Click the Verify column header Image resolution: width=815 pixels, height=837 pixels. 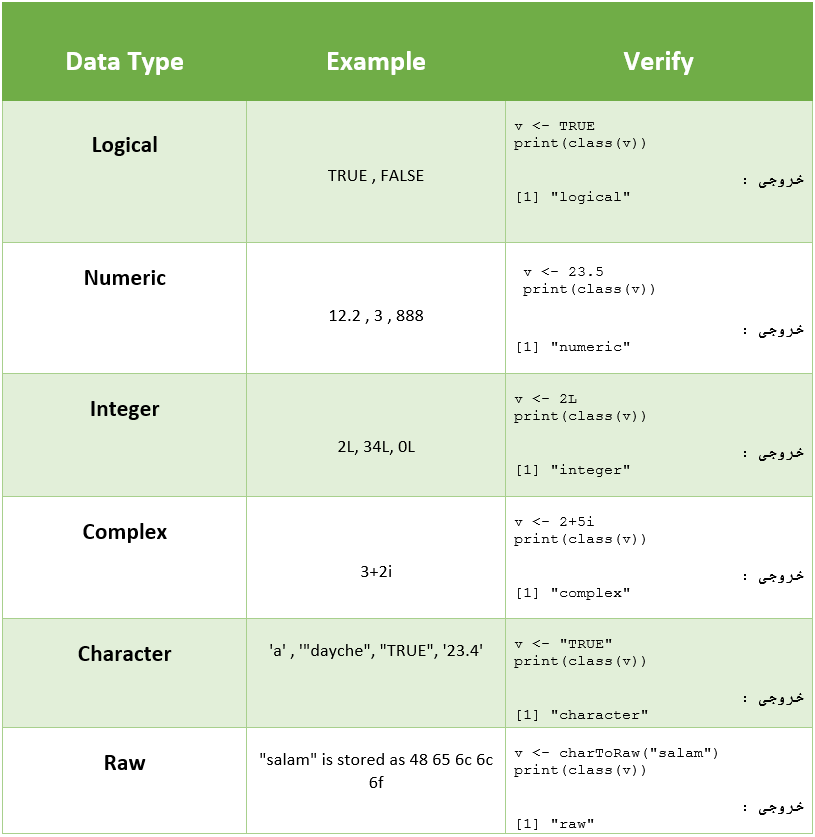pos(658,62)
